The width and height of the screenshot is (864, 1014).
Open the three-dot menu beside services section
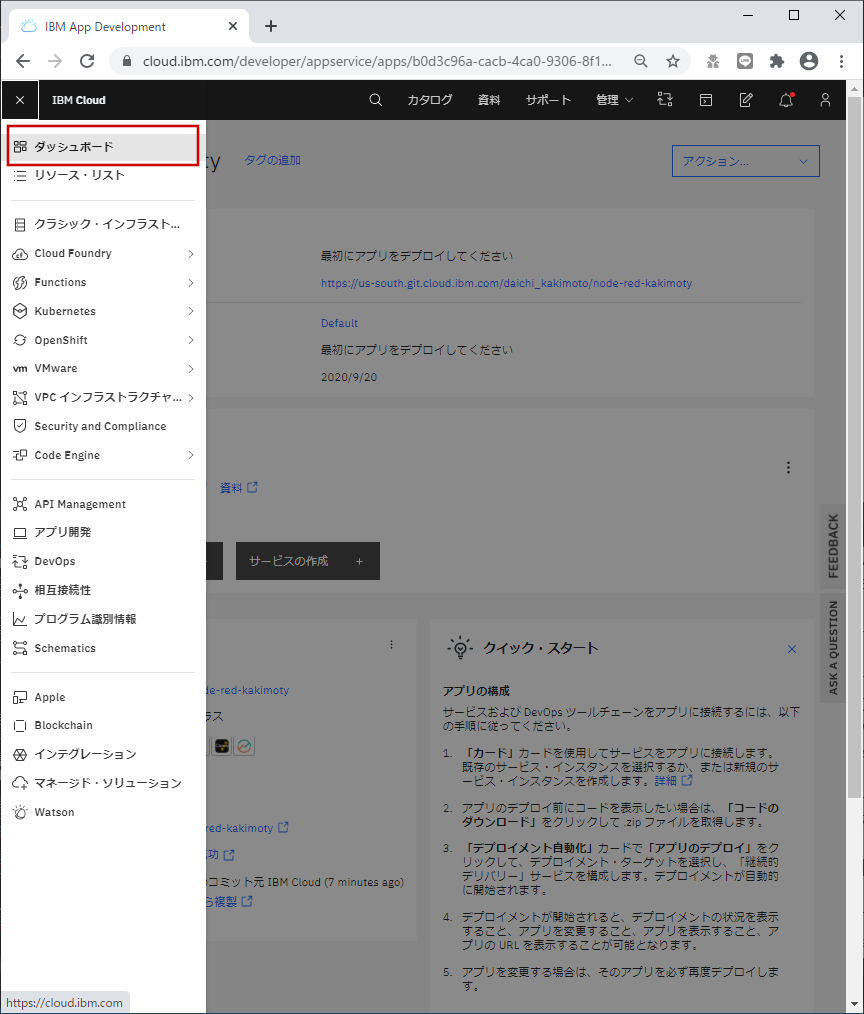pyautogui.click(x=788, y=468)
